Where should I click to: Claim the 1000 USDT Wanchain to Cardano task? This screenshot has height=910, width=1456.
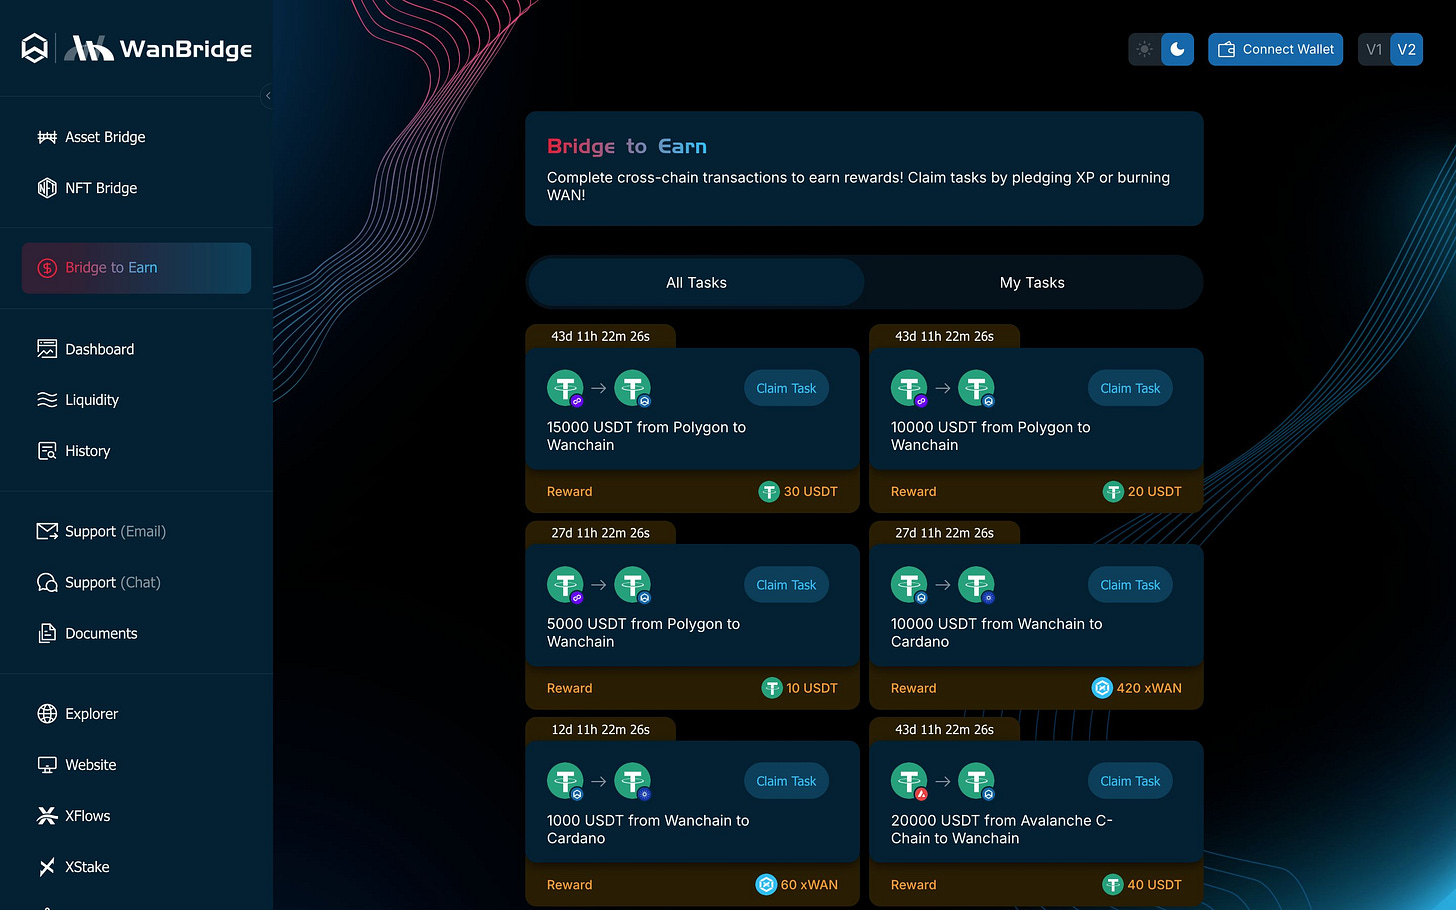(786, 781)
